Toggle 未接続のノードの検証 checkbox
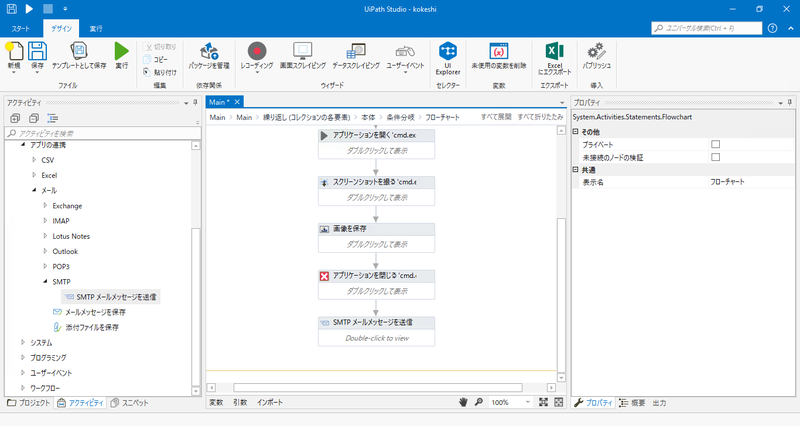The image size is (800, 426). [x=715, y=157]
